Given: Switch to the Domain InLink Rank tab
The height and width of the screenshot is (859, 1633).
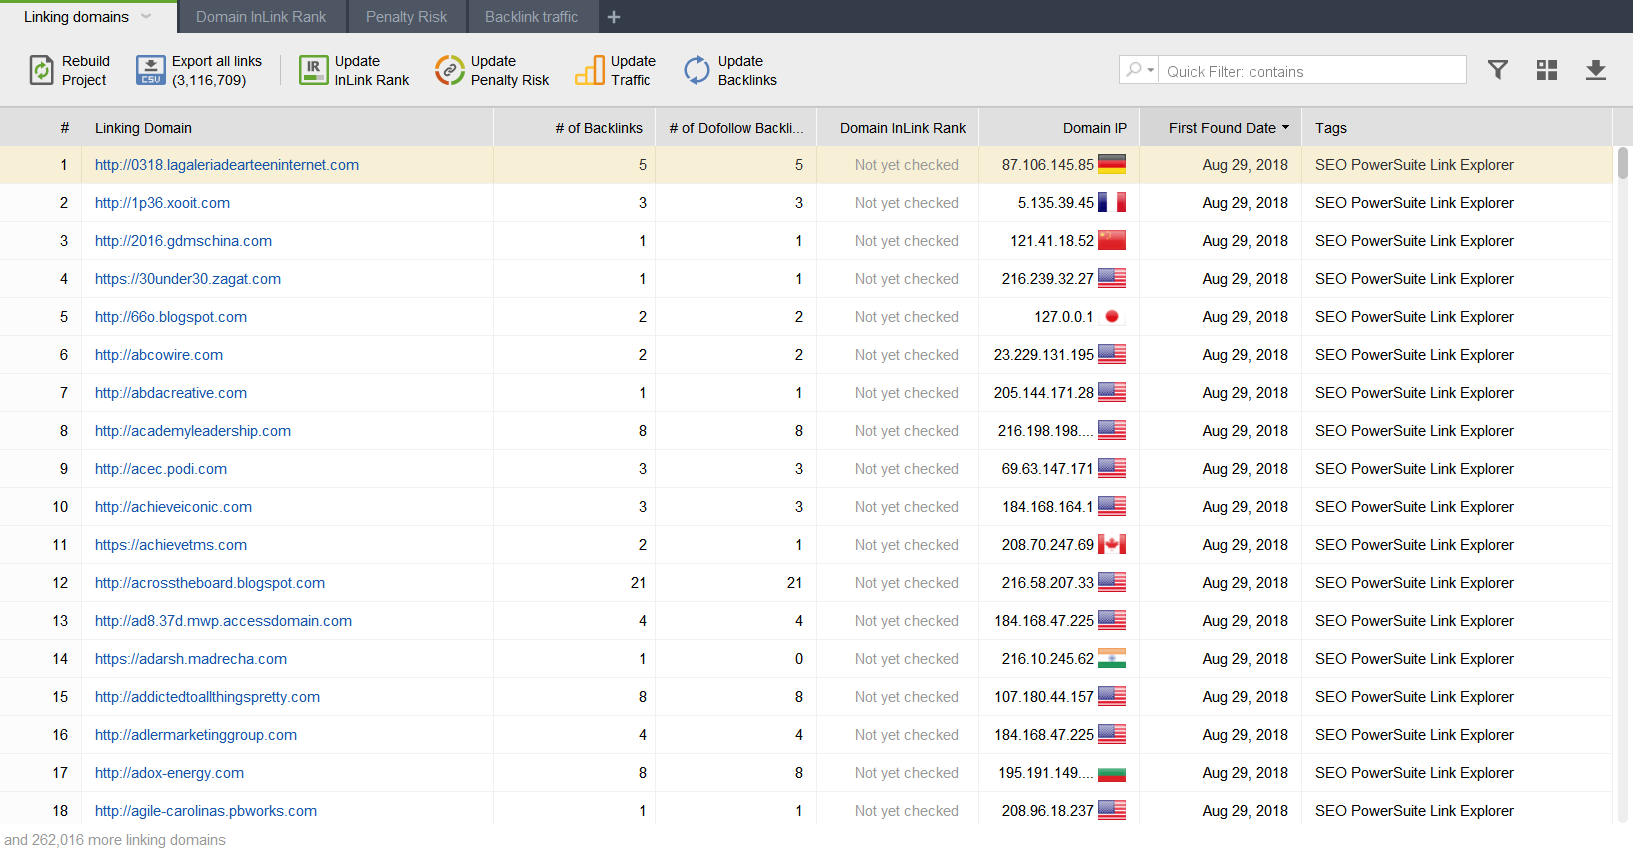Looking at the screenshot, I should click(261, 17).
